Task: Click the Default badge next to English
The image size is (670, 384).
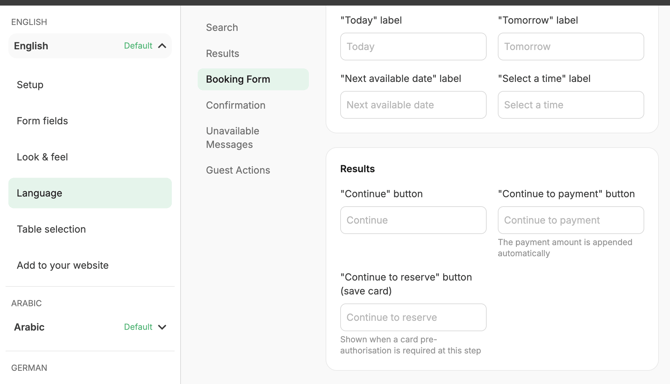Action: tap(138, 46)
